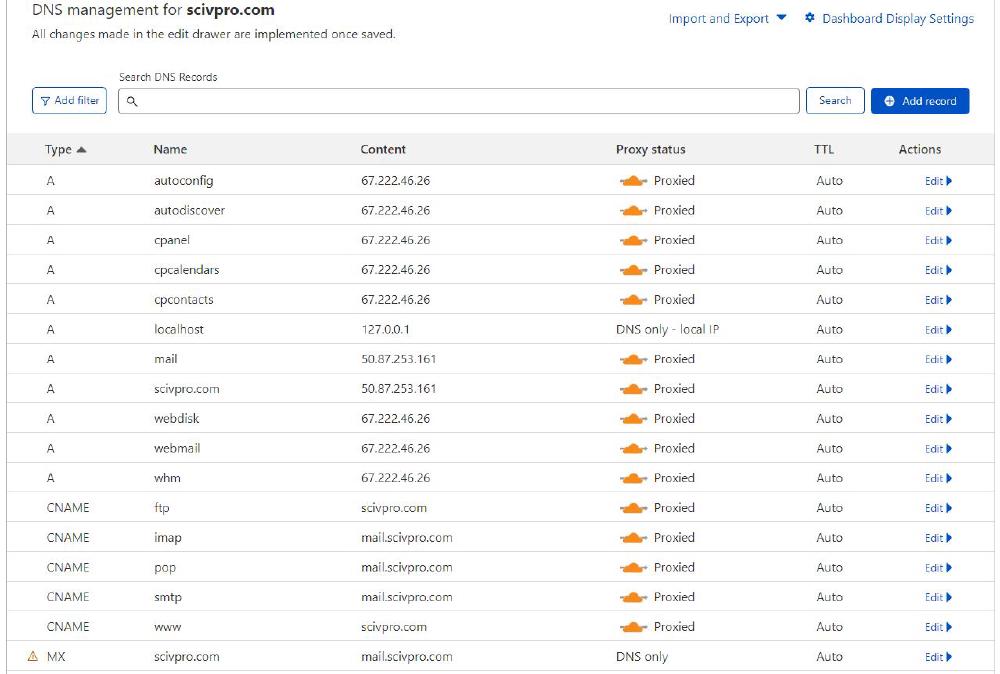1000x674 pixels.
Task: Click the cloud icon in the ftp CNAME row
Action: coord(633,508)
